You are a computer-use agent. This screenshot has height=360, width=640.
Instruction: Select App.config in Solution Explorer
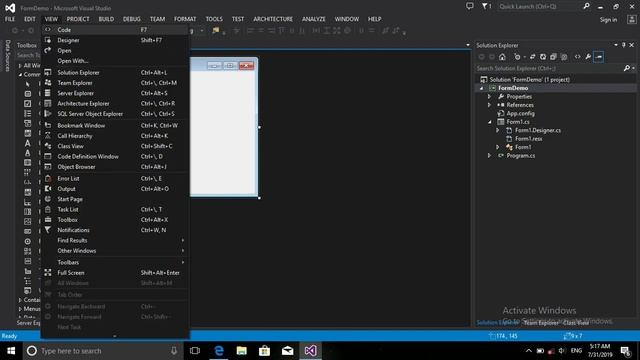click(520, 113)
